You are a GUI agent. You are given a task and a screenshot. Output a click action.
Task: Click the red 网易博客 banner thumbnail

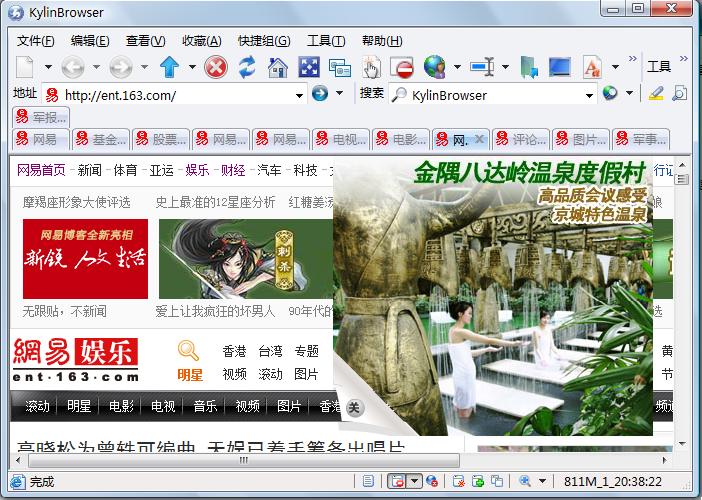click(x=86, y=259)
